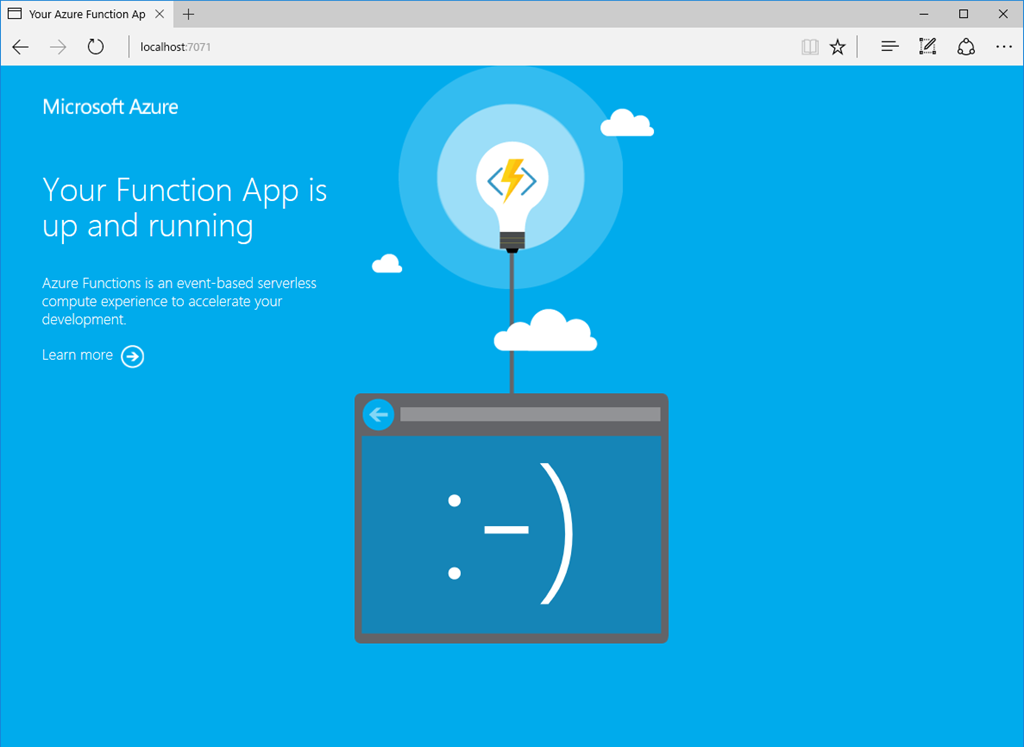
Task: Select the Your Azure Function App tab
Action: (x=86, y=14)
